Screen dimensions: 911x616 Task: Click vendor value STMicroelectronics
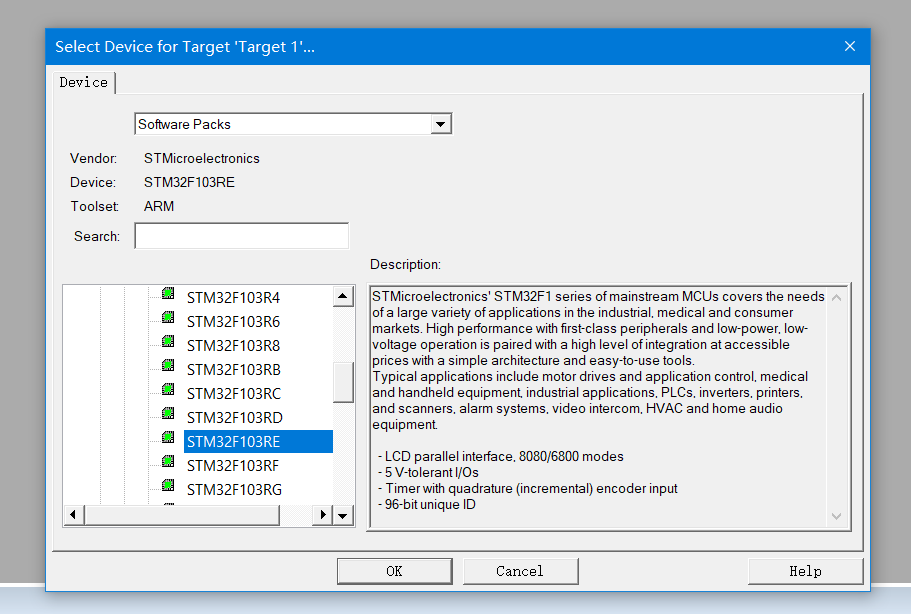pos(202,159)
